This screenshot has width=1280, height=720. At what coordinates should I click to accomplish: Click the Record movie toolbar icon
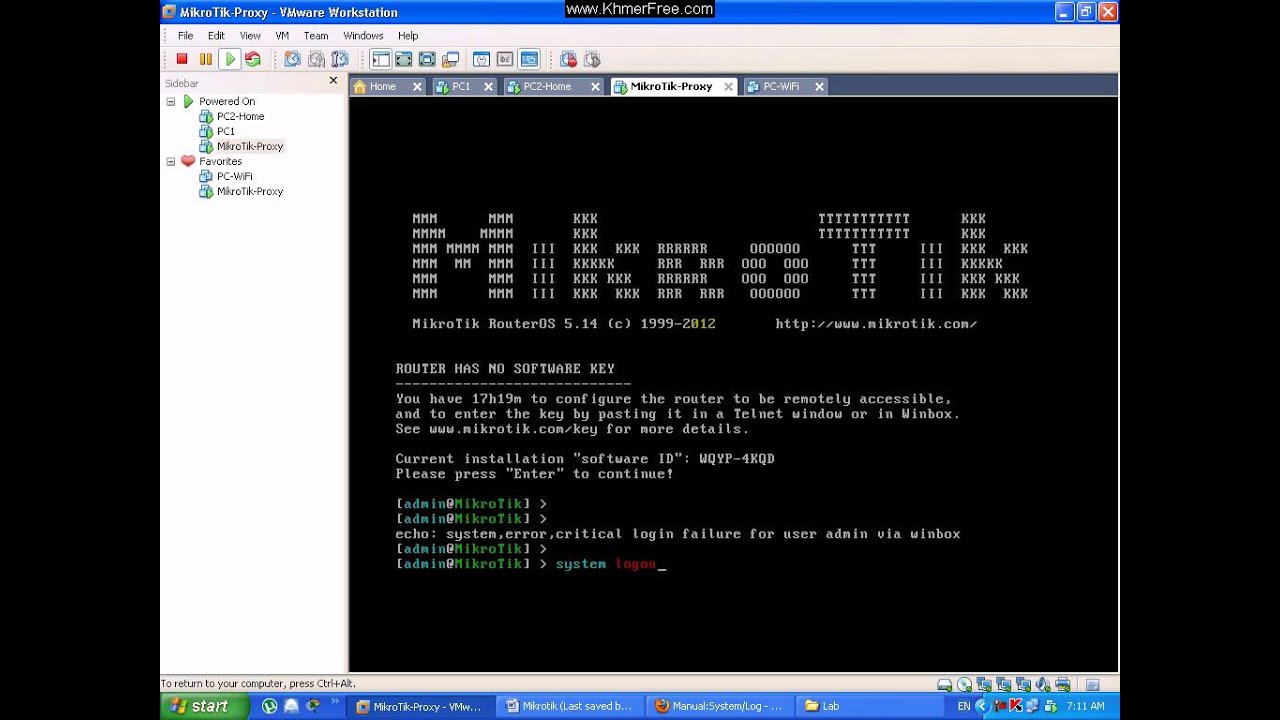pos(568,60)
